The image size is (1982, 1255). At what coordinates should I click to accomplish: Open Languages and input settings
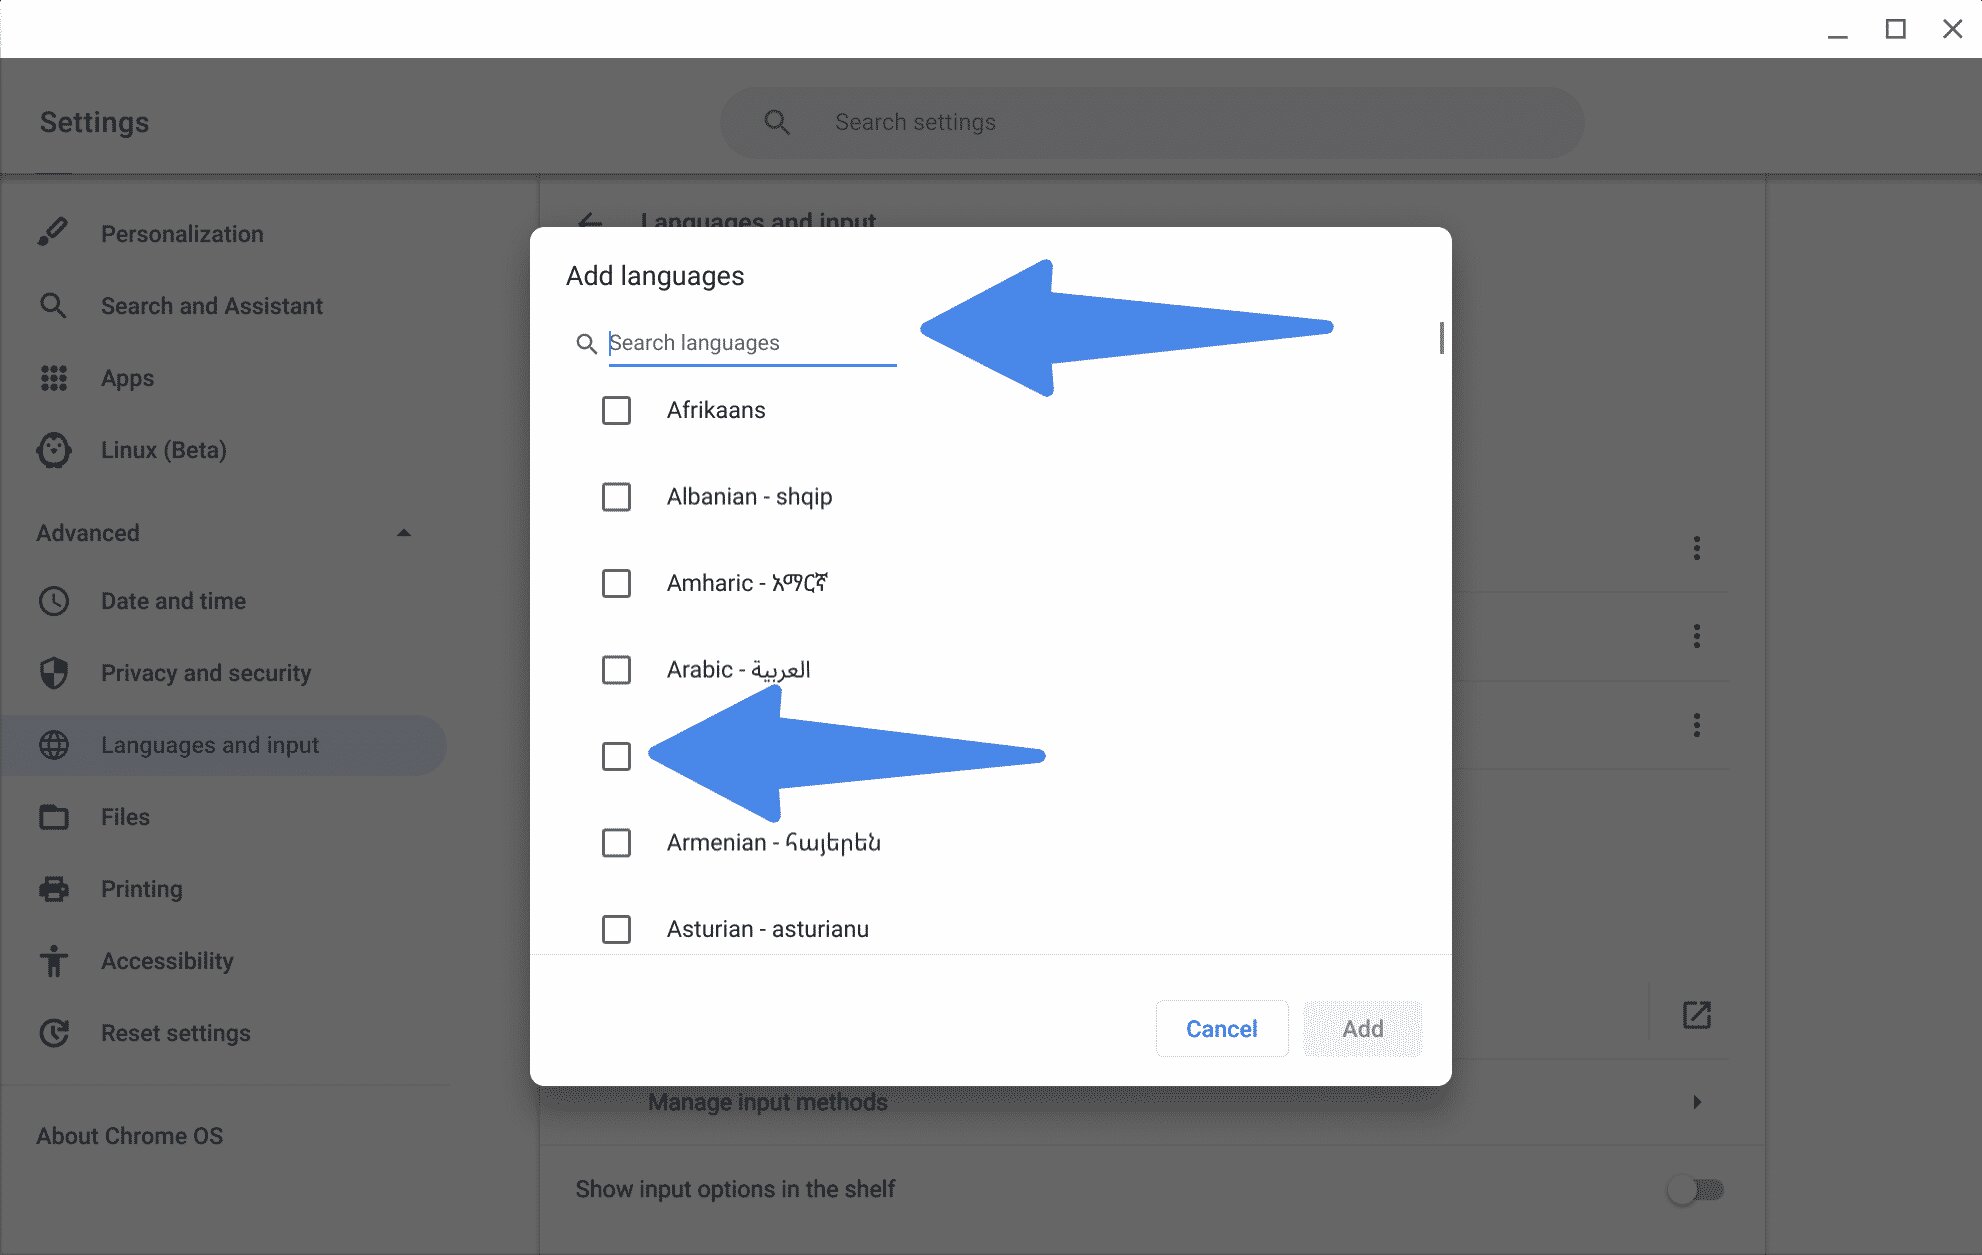coord(208,744)
